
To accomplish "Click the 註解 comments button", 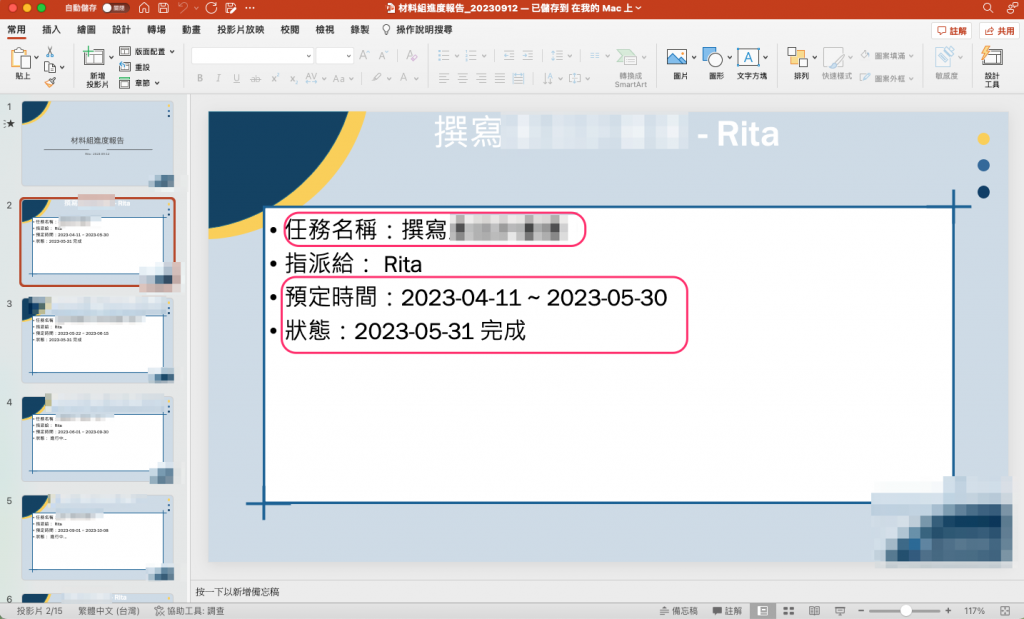I will pyautogui.click(x=952, y=31).
